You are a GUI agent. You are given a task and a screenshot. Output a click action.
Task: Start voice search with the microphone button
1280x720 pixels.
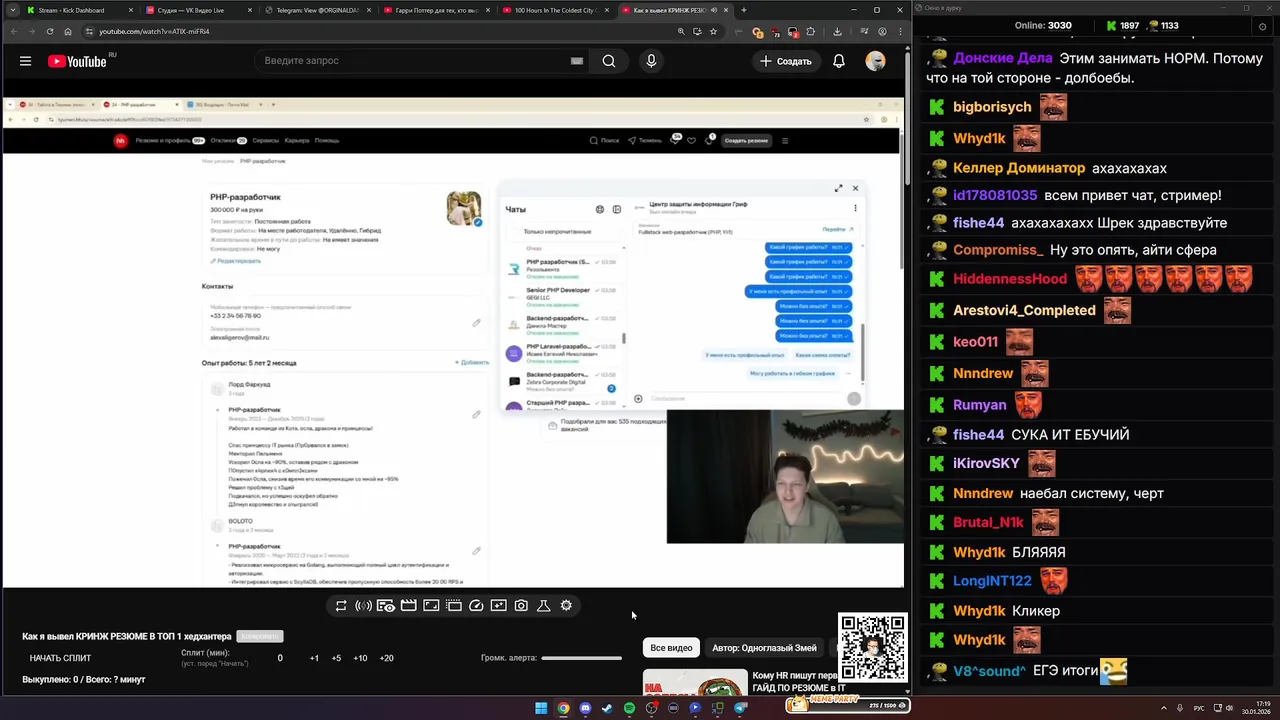[x=651, y=61]
